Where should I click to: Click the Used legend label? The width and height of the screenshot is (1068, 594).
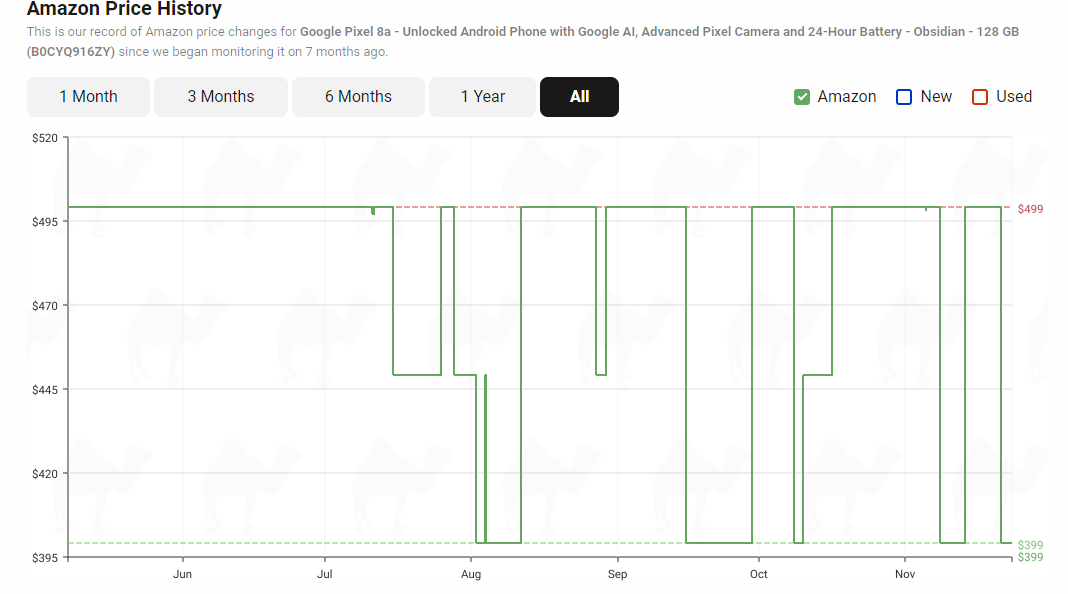(x=1014, y=97)
